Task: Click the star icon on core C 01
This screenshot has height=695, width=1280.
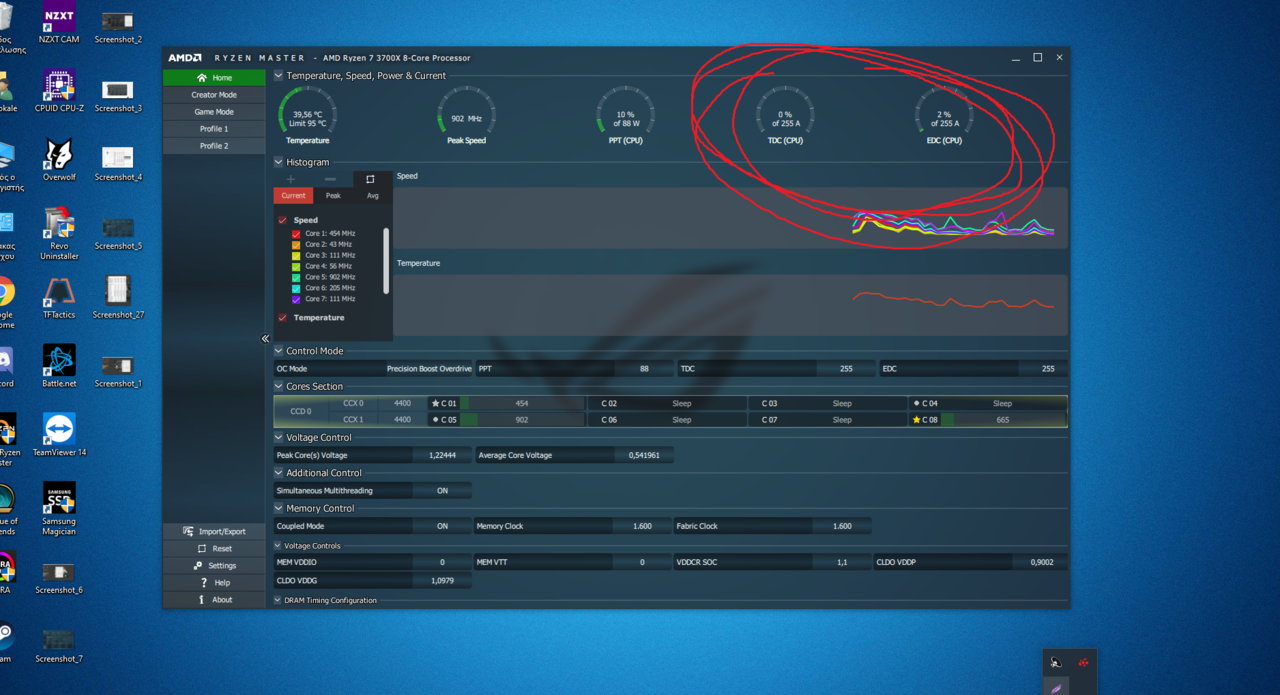Action: [435, 404]
